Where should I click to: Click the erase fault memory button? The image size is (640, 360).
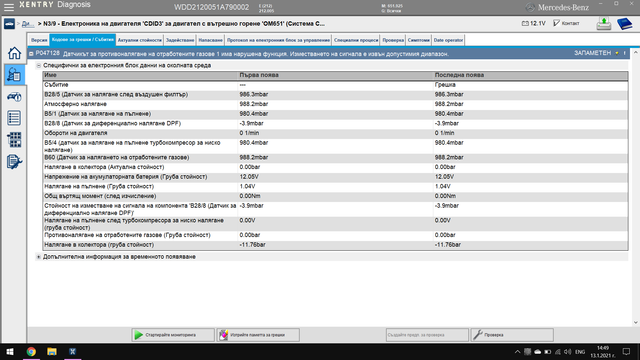point(258,335)
